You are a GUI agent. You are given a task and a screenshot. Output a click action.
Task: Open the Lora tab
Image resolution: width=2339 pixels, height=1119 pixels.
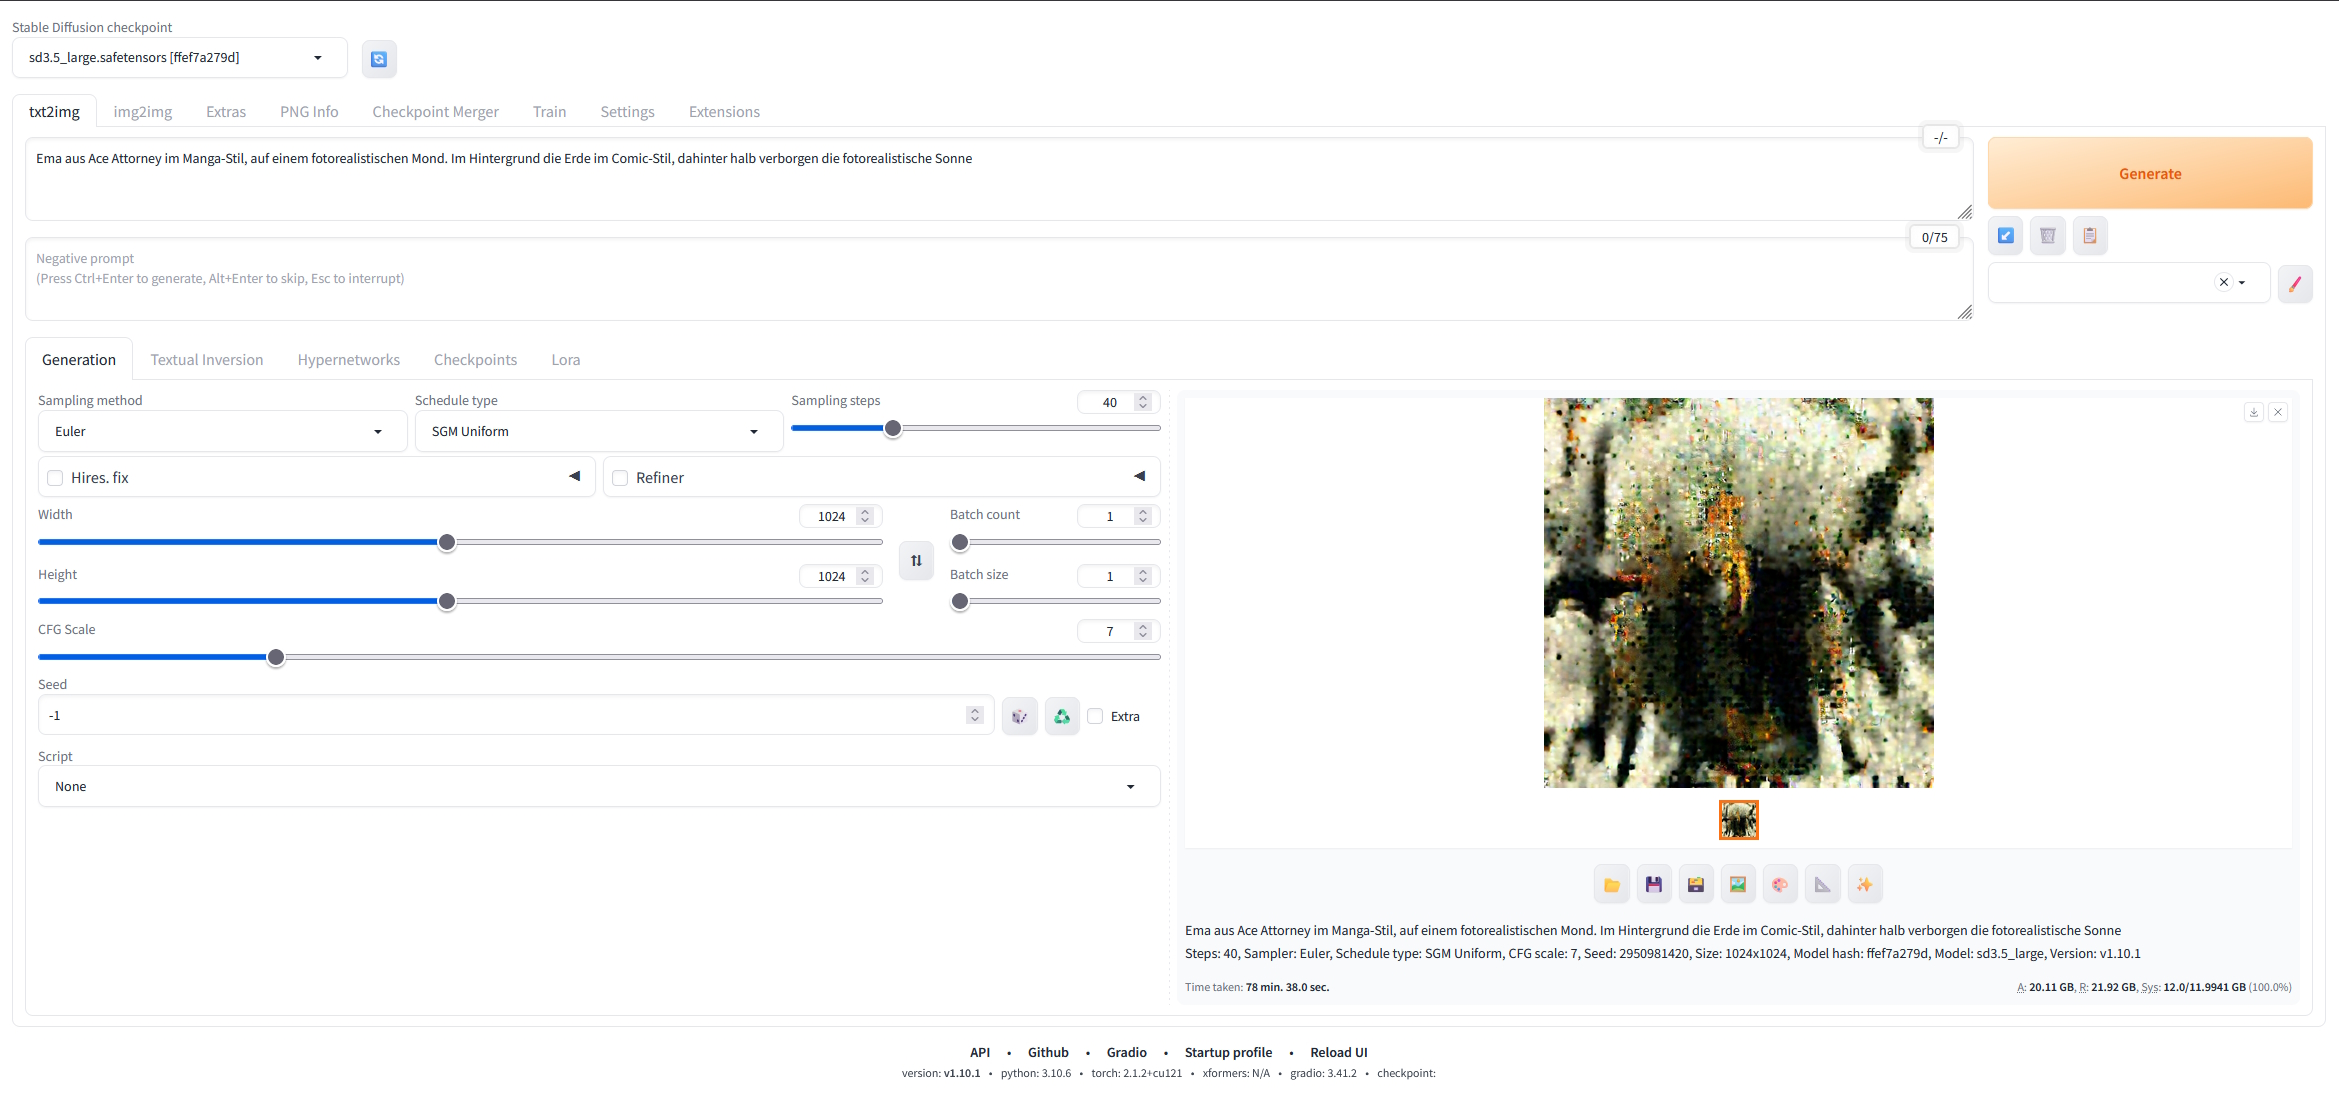point(565,360)
